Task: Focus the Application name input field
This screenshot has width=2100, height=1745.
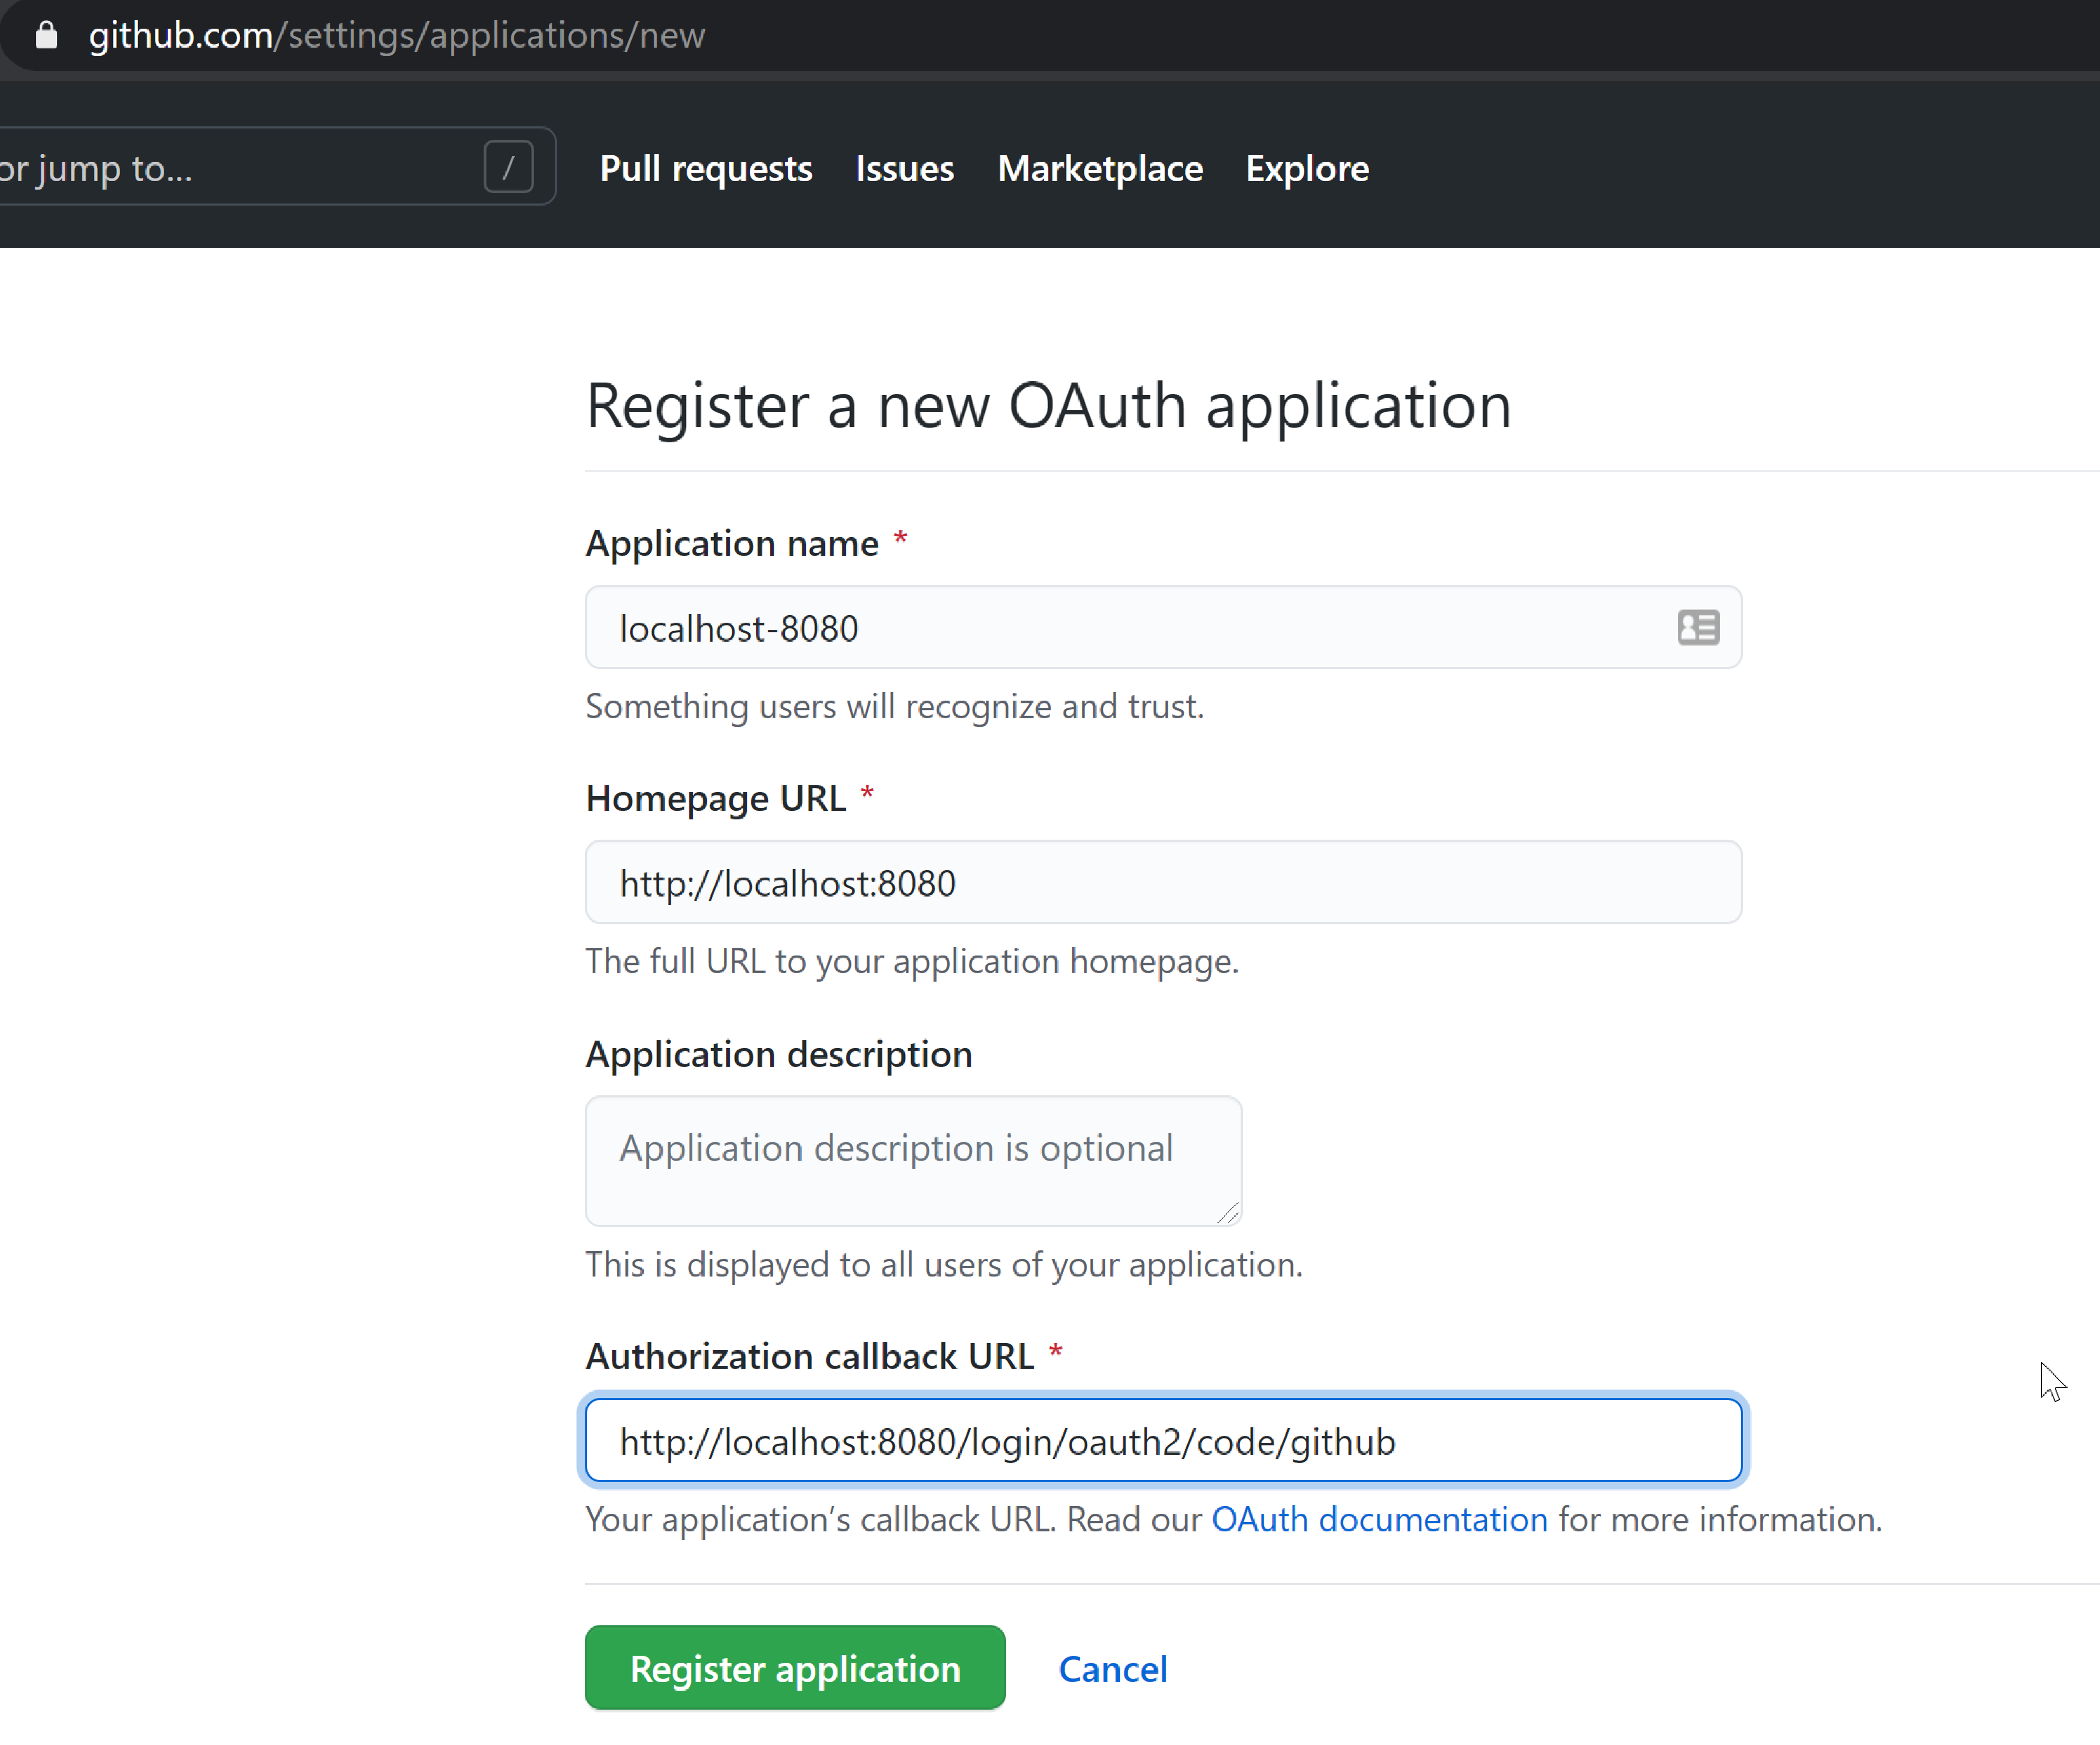Action: pos(1100,628)
